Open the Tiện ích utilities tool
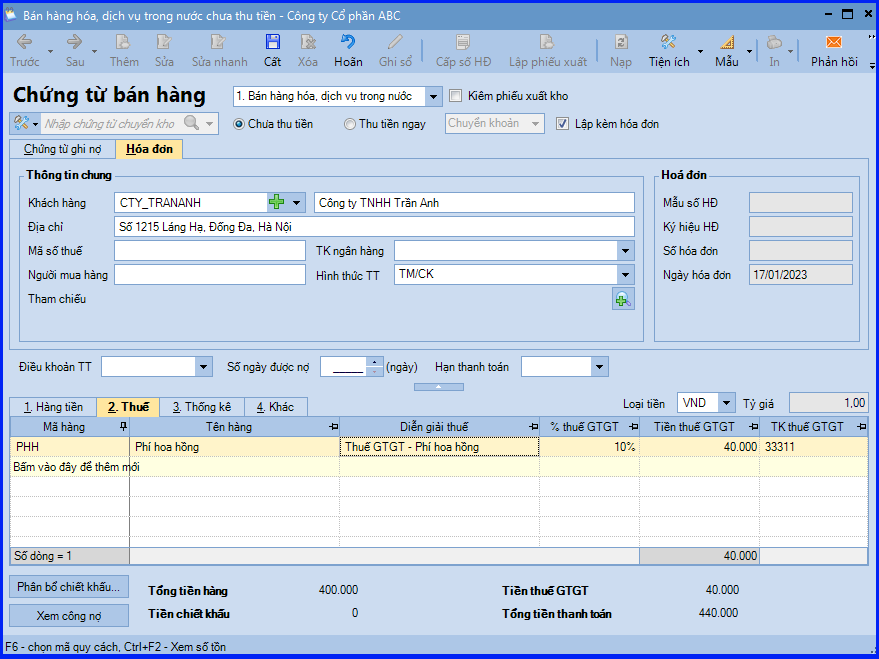The width and height of the screenshot is (879, 659). tap(669, 51)
